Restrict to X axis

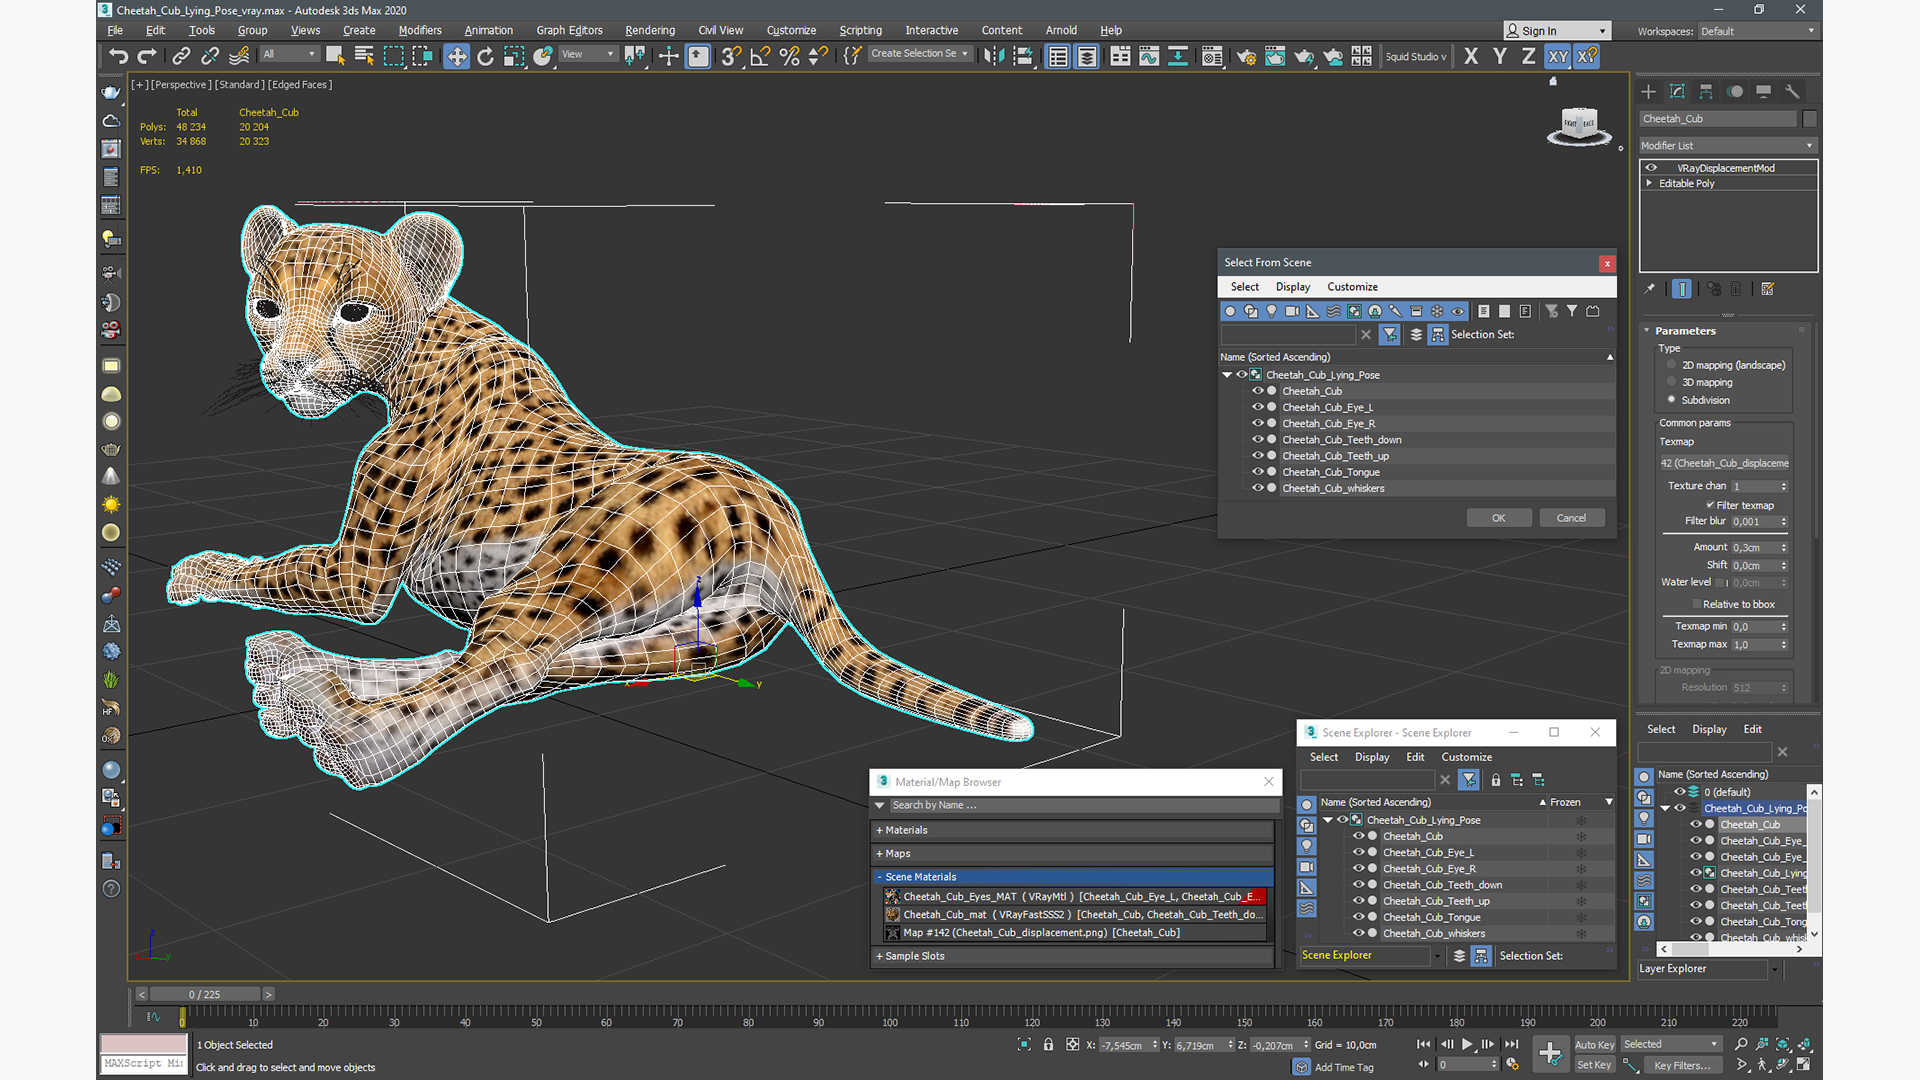[x=1471, y=56]
